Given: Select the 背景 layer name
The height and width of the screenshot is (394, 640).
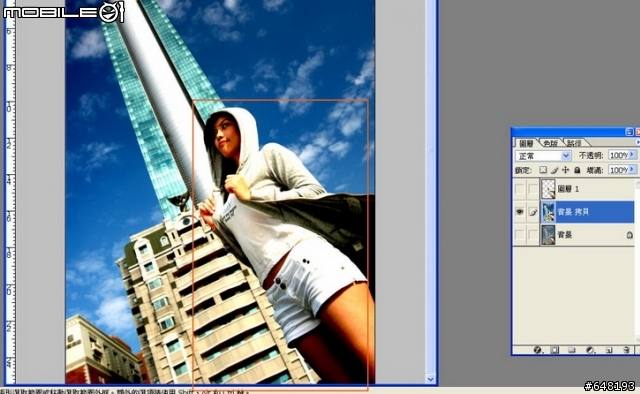Looking at the screenshot, I should point(564,235).
